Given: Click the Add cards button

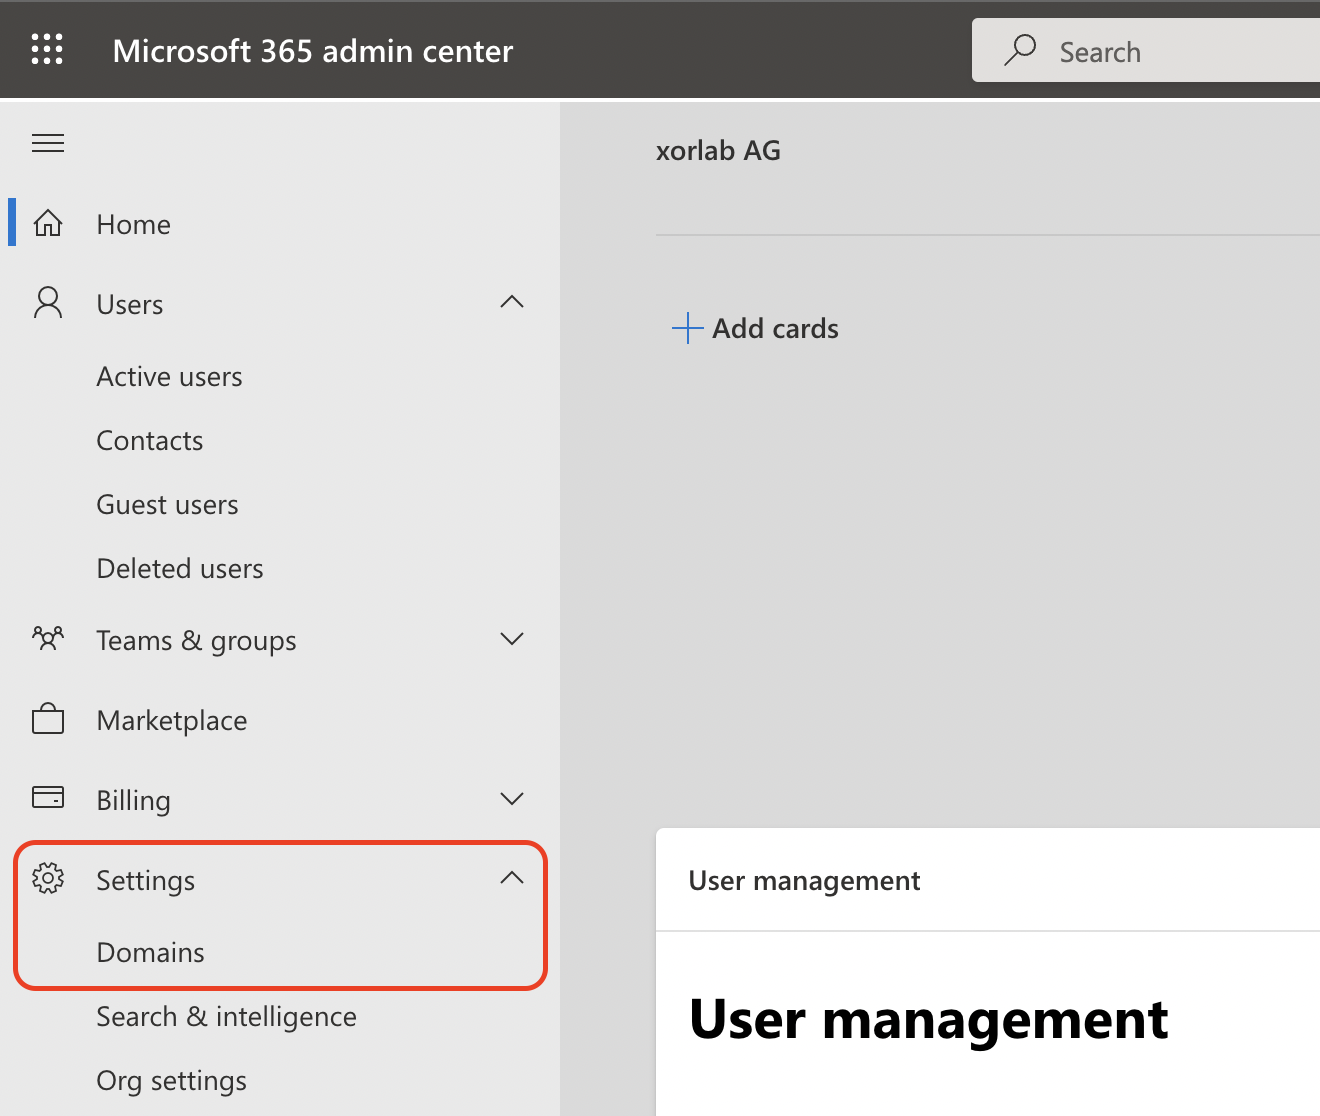Looking at the screenshot, I should point(755,328).
